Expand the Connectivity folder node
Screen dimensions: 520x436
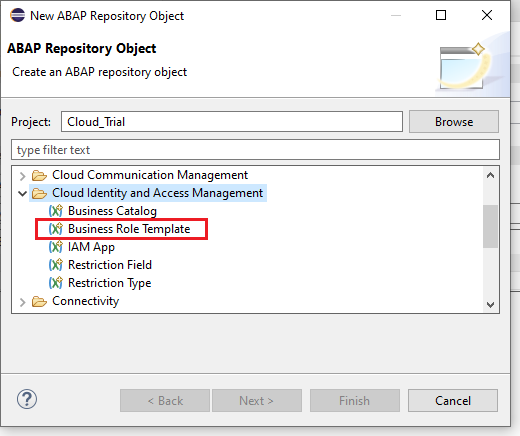22,302
